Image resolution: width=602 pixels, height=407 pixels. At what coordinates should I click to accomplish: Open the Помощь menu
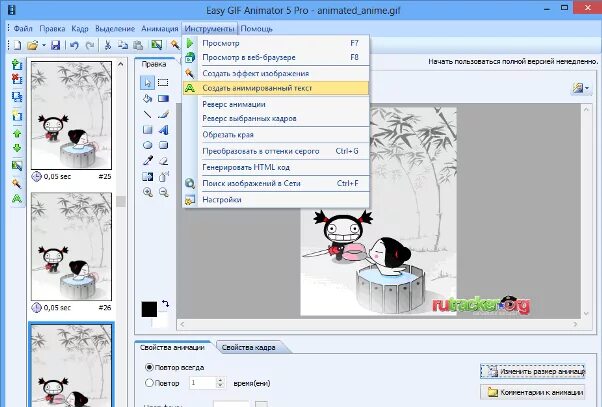tap(256, 29)
